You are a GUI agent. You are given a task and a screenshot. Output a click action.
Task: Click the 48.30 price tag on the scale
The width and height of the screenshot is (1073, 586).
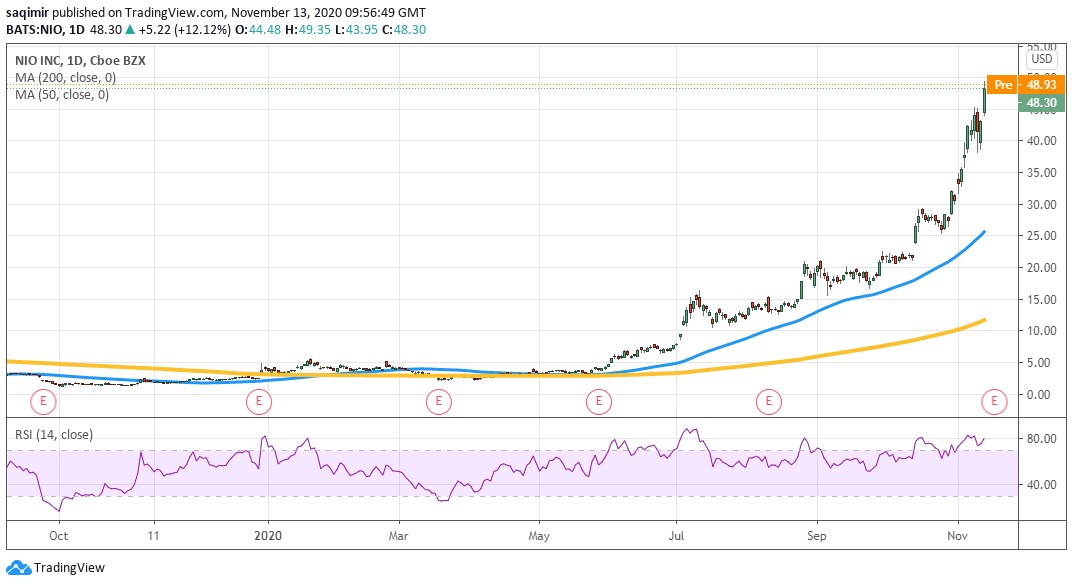pos(1040,102)
